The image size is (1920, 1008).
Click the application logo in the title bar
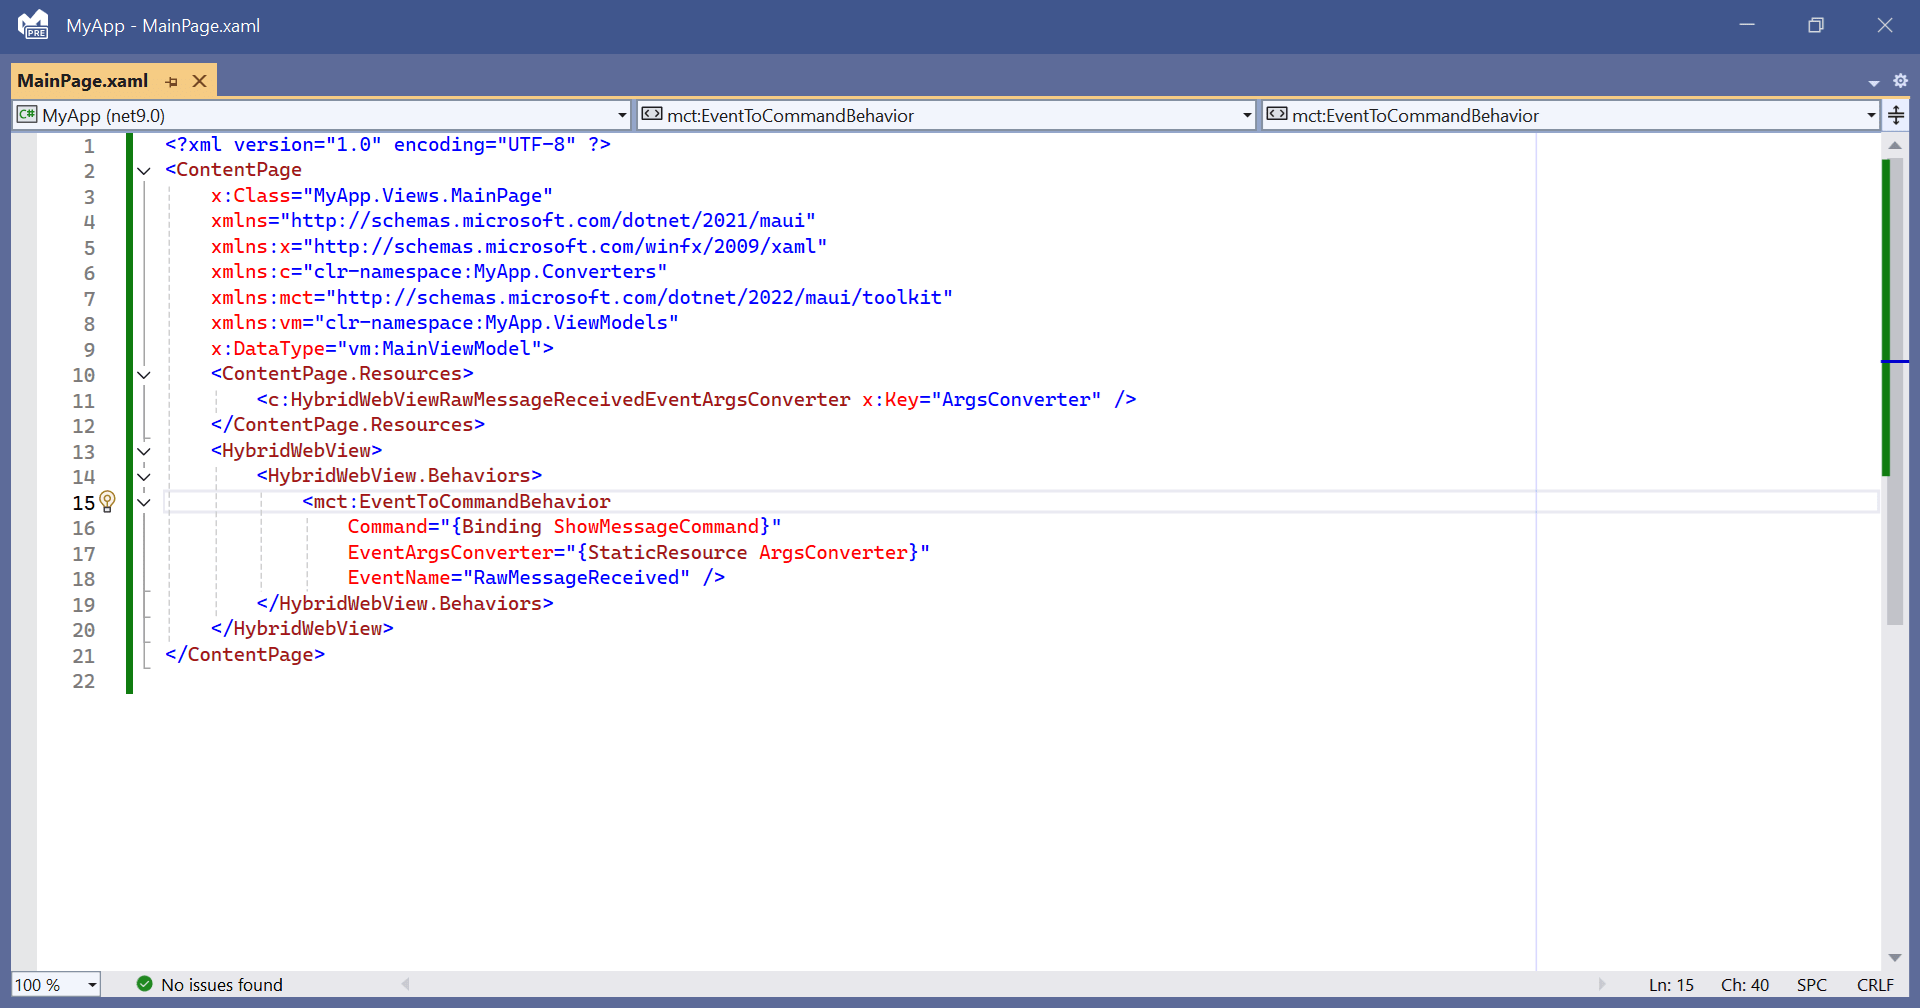point(33,25)
